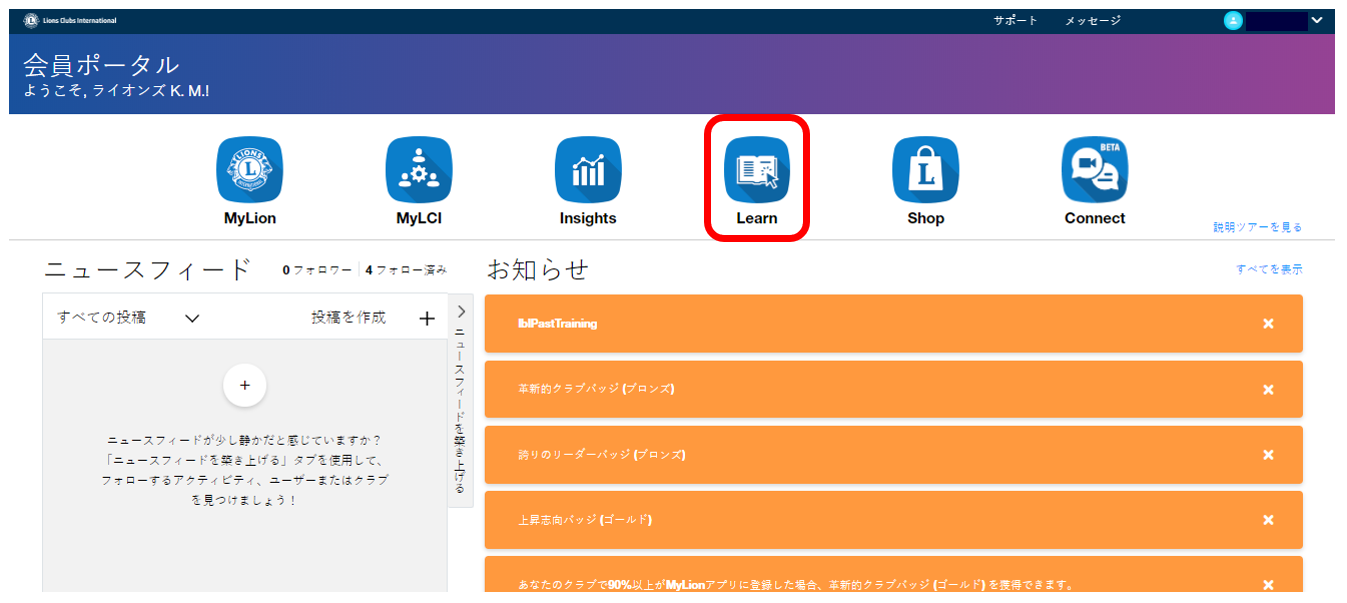
Task: Open the サポート menu item
Action: pos(1015,21)
